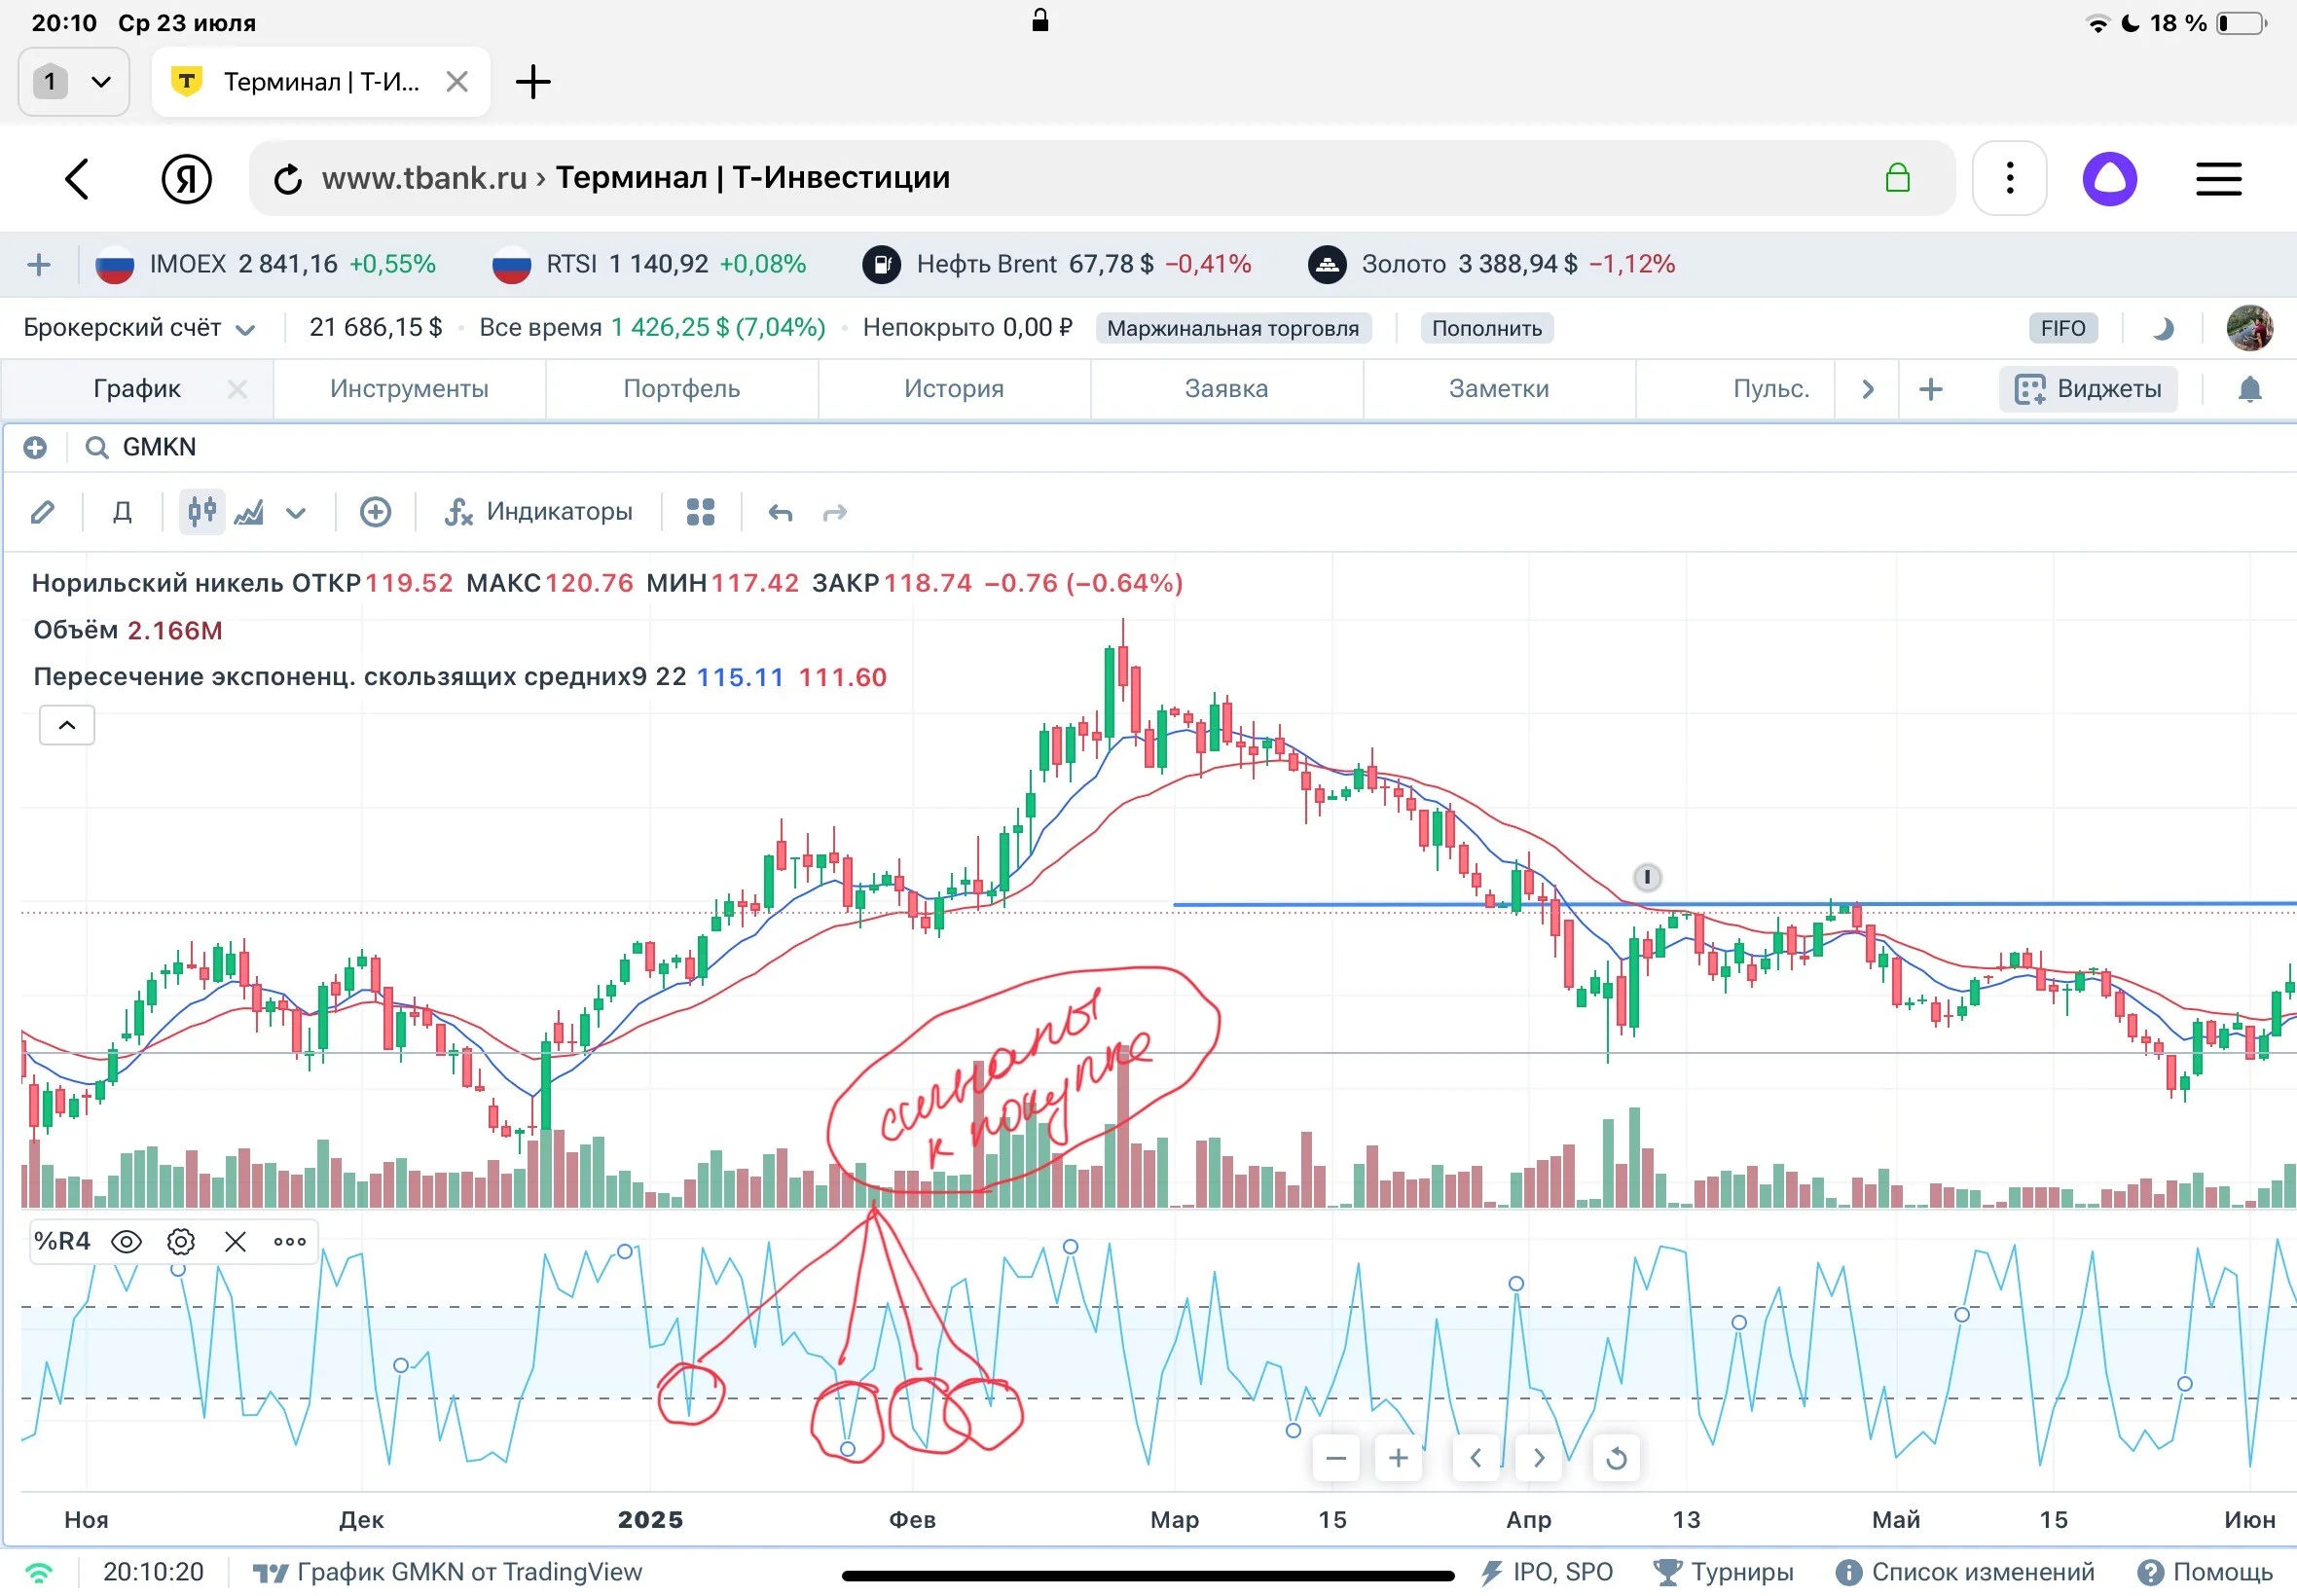Switch to the Портфель tab
2297x1596 pixels.
[x=681, y=389]
